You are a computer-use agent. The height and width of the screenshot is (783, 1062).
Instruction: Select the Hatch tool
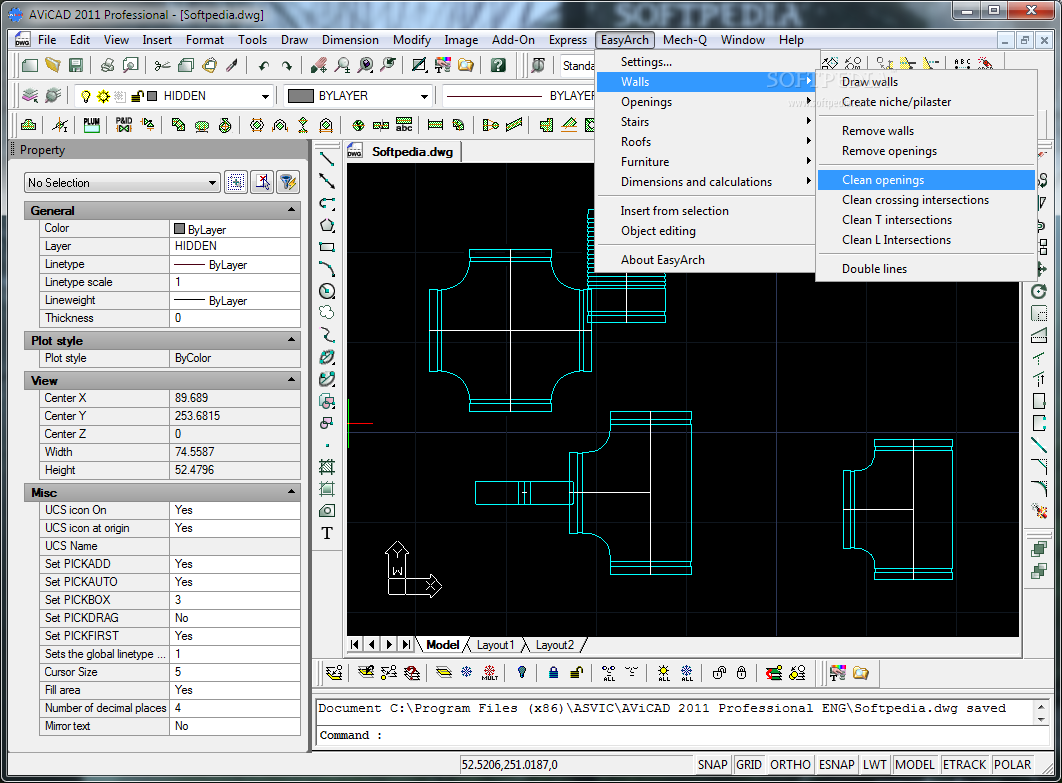pos(327,467)
